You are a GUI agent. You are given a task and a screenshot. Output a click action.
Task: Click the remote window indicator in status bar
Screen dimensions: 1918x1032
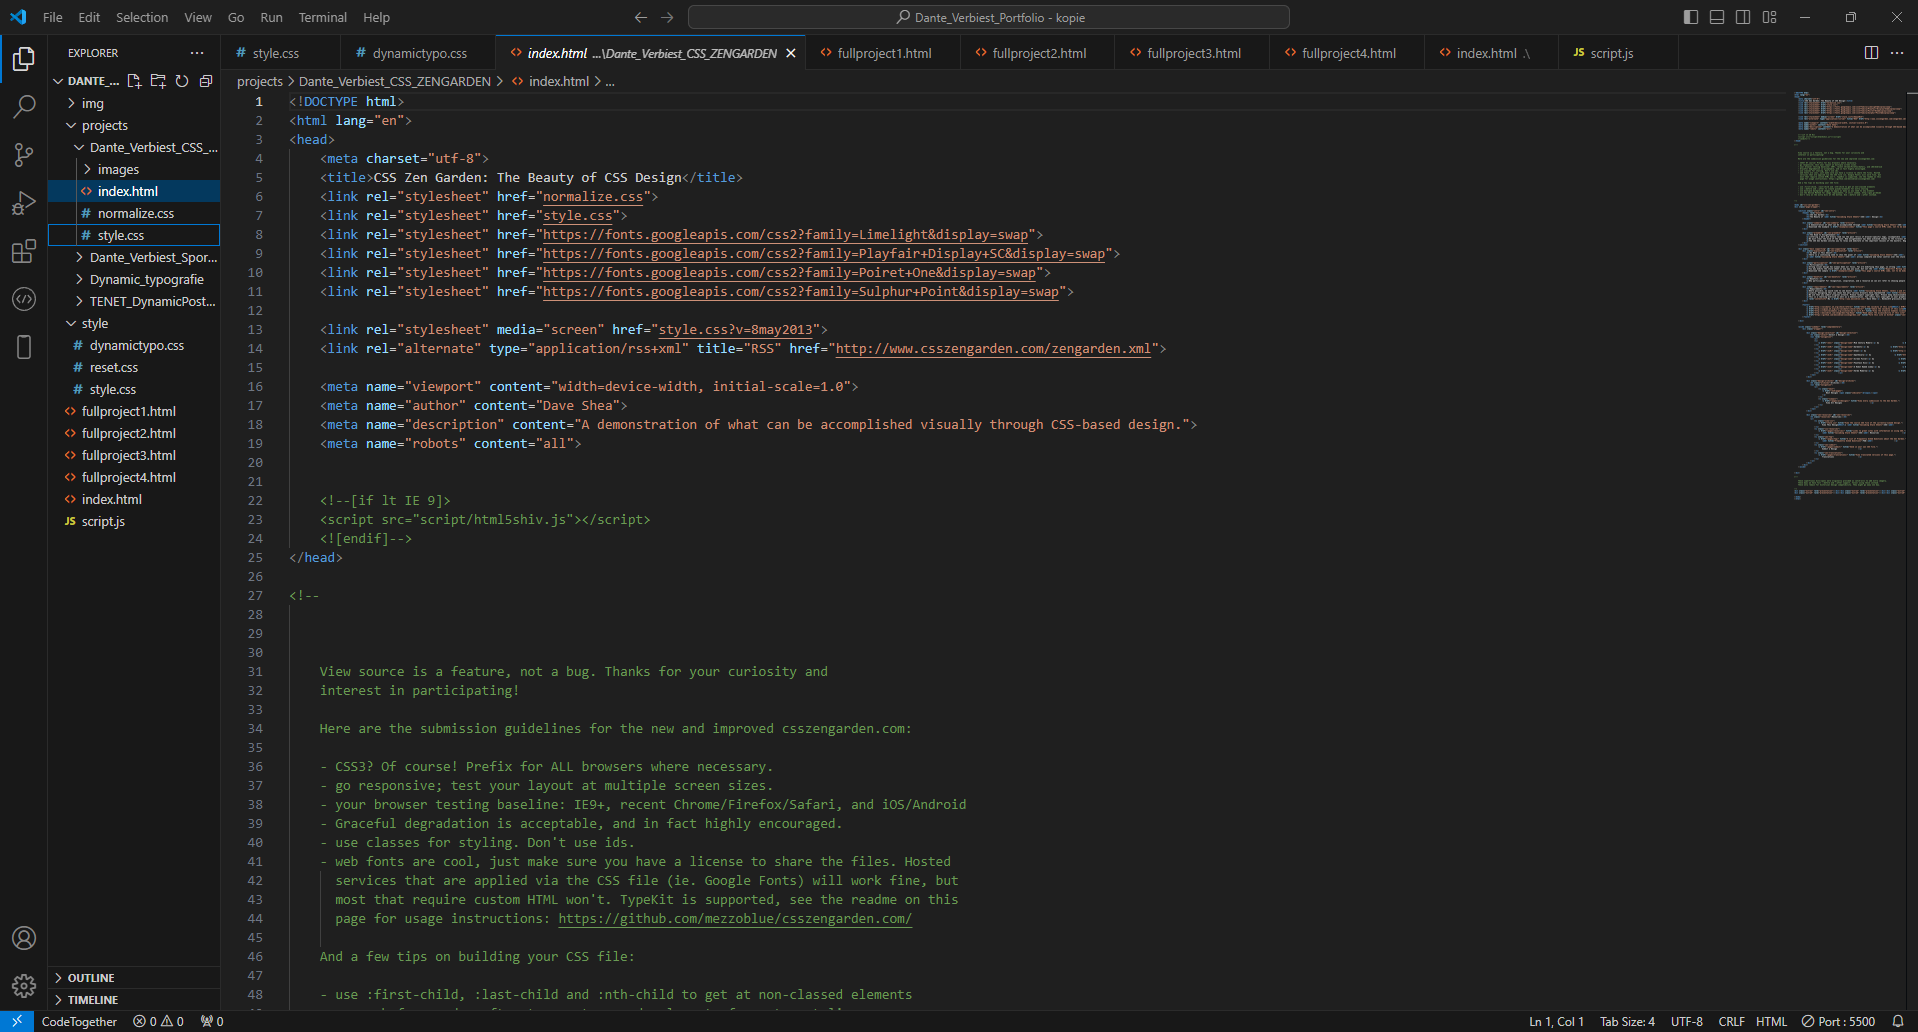click(x=17, y=1021)
